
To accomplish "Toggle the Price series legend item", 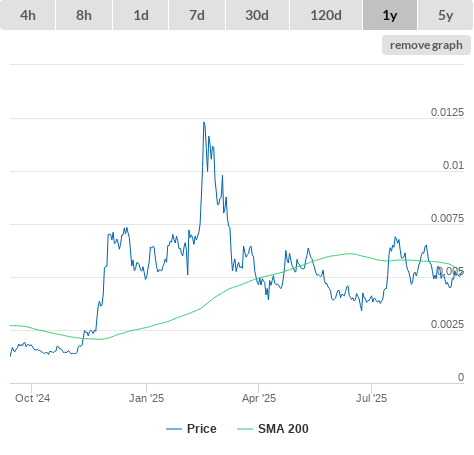I will point(191,429).
